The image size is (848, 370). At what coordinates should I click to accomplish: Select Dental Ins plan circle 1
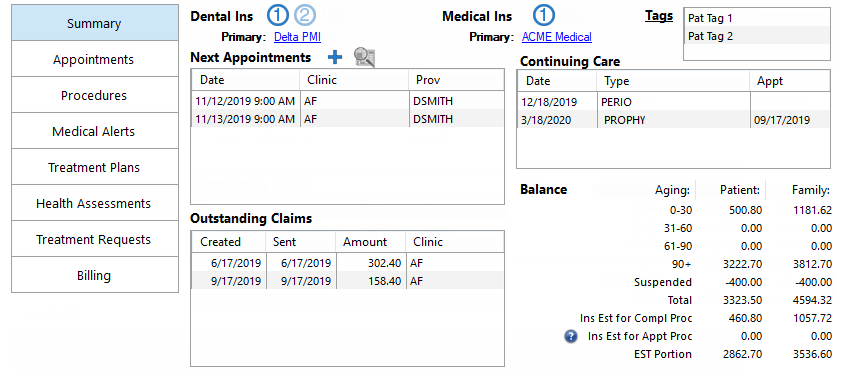(277, 16)
